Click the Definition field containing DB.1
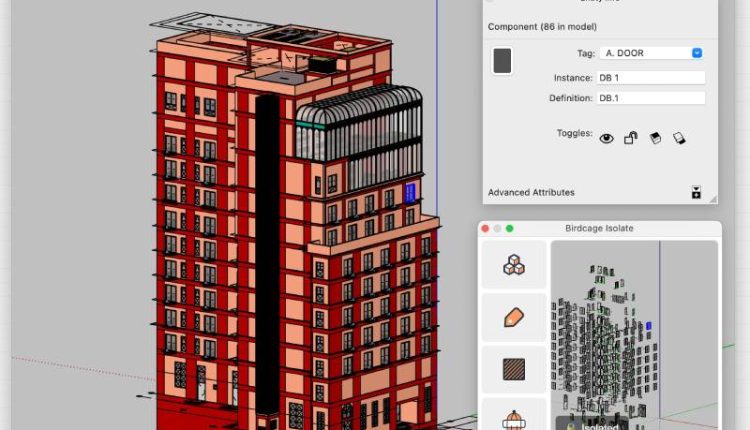Viewport: 750px width, 430px height. [x=651, y=98]
